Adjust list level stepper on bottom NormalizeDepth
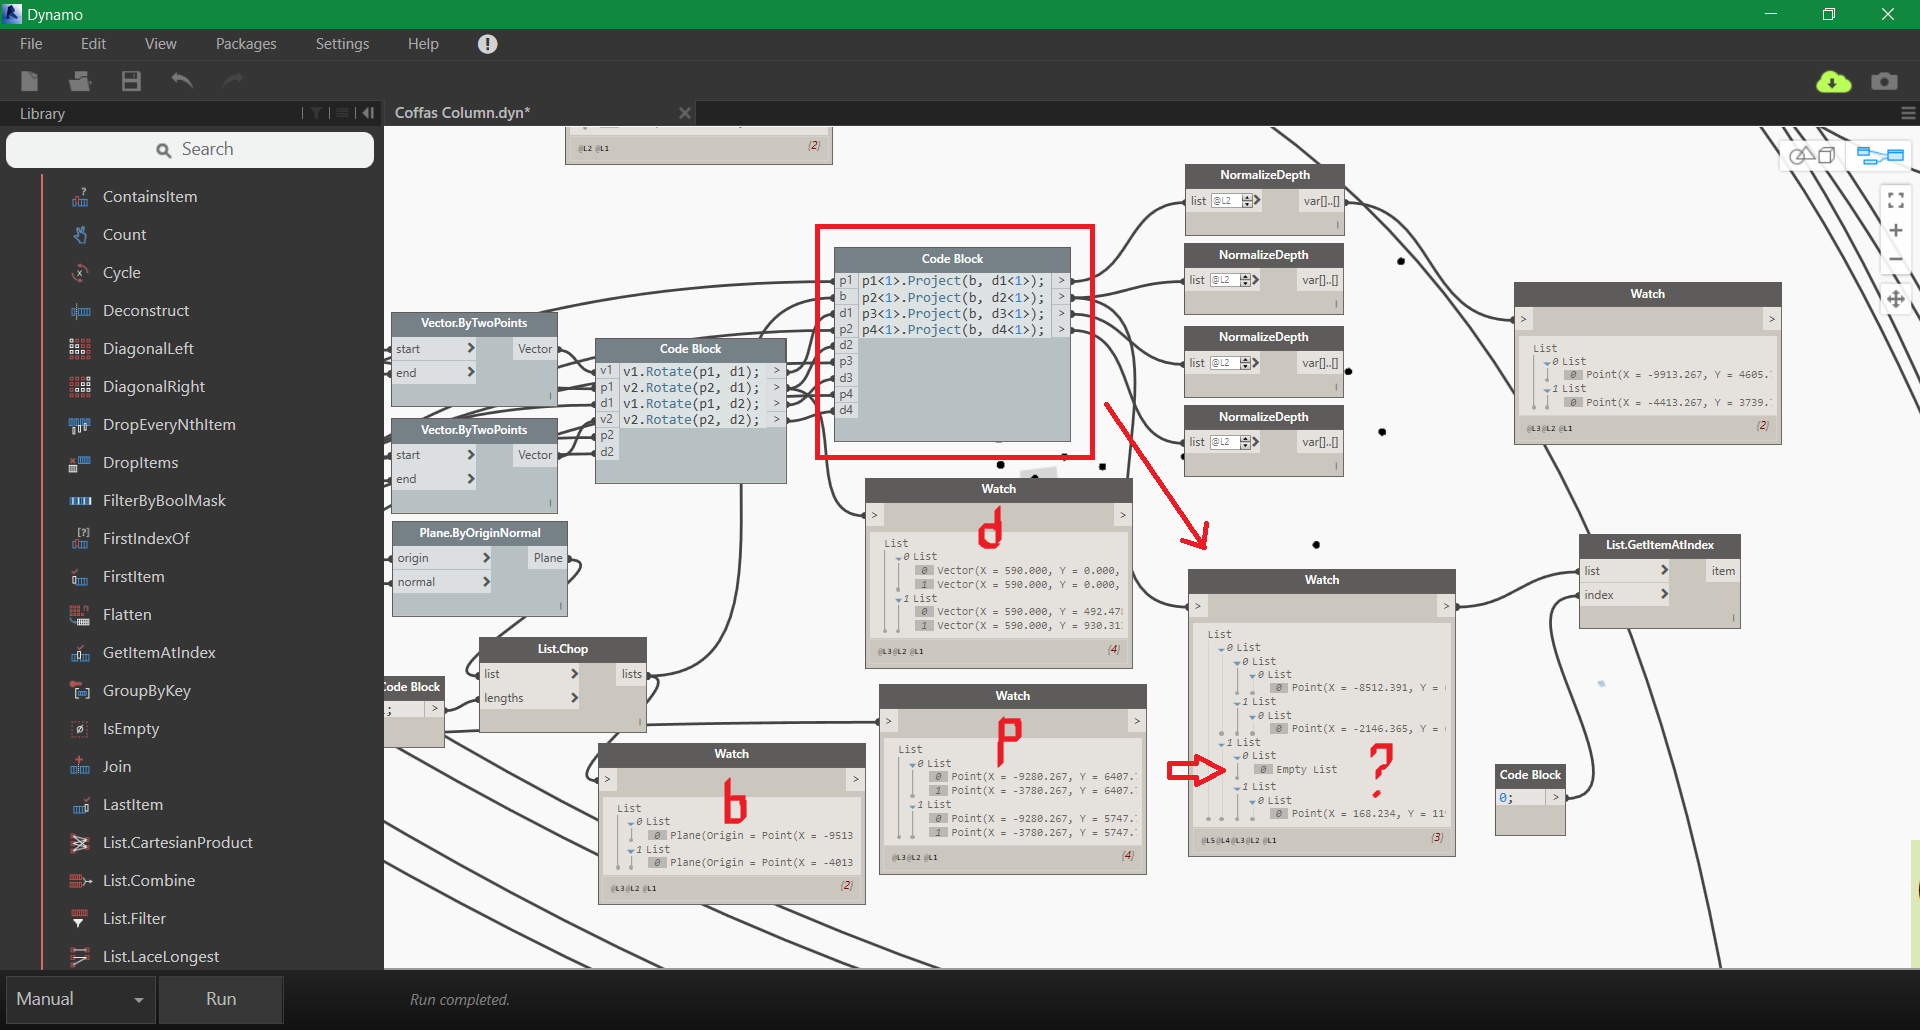1920x1030 pixels. click(x=1246, y=442)
